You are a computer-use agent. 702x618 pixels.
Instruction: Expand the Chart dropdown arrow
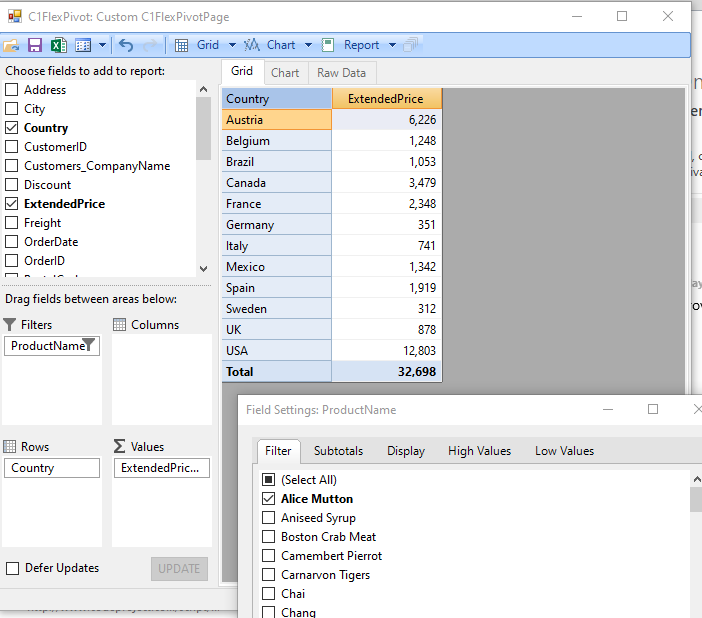coord(308,45)
